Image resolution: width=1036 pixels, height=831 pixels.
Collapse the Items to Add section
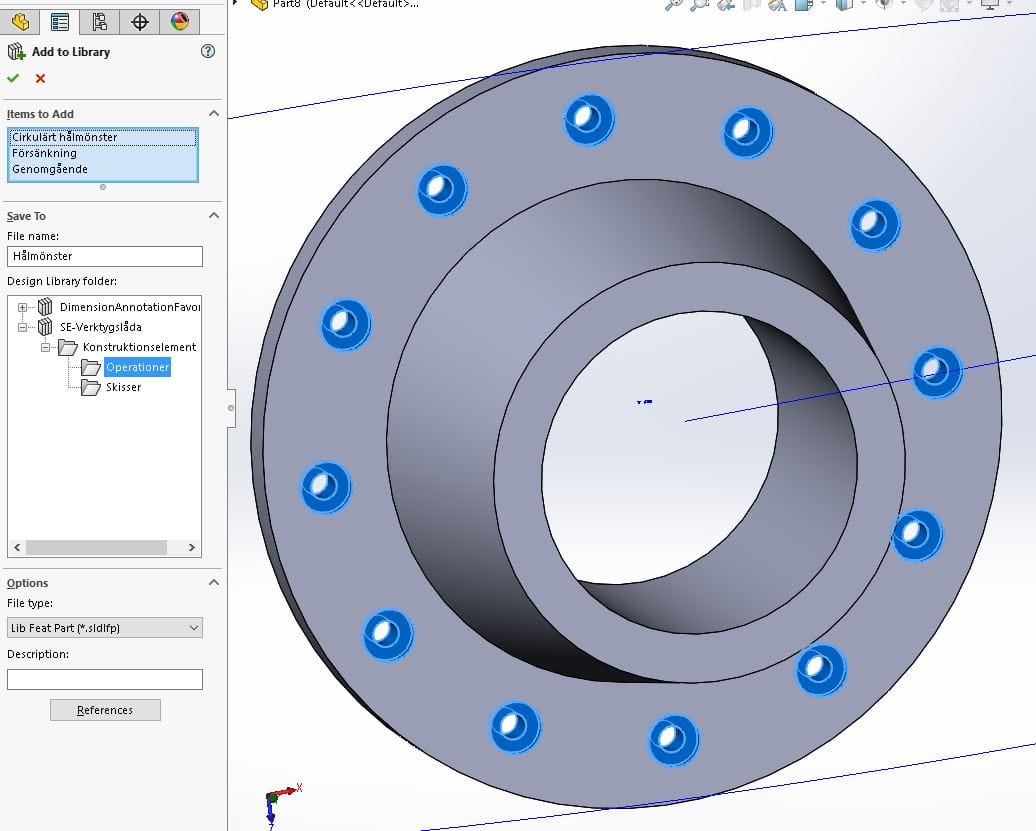tap(213, 114)
